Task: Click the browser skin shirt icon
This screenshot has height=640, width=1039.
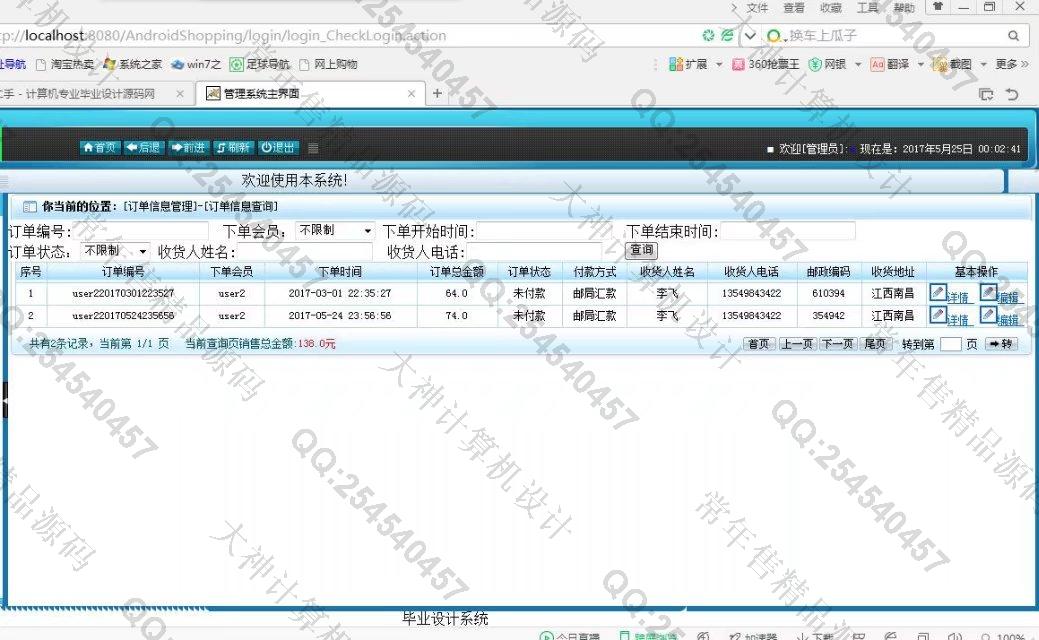Action: point(938,7)
